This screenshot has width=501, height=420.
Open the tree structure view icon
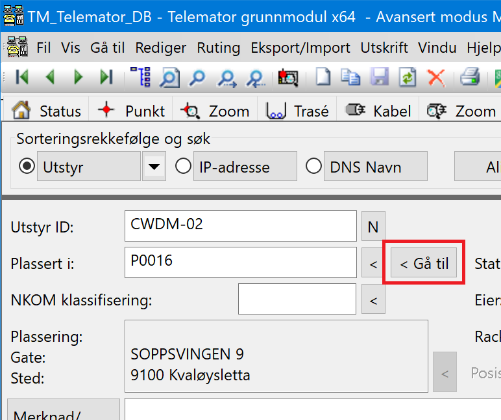pyautogui.click(x=141, y=77)
